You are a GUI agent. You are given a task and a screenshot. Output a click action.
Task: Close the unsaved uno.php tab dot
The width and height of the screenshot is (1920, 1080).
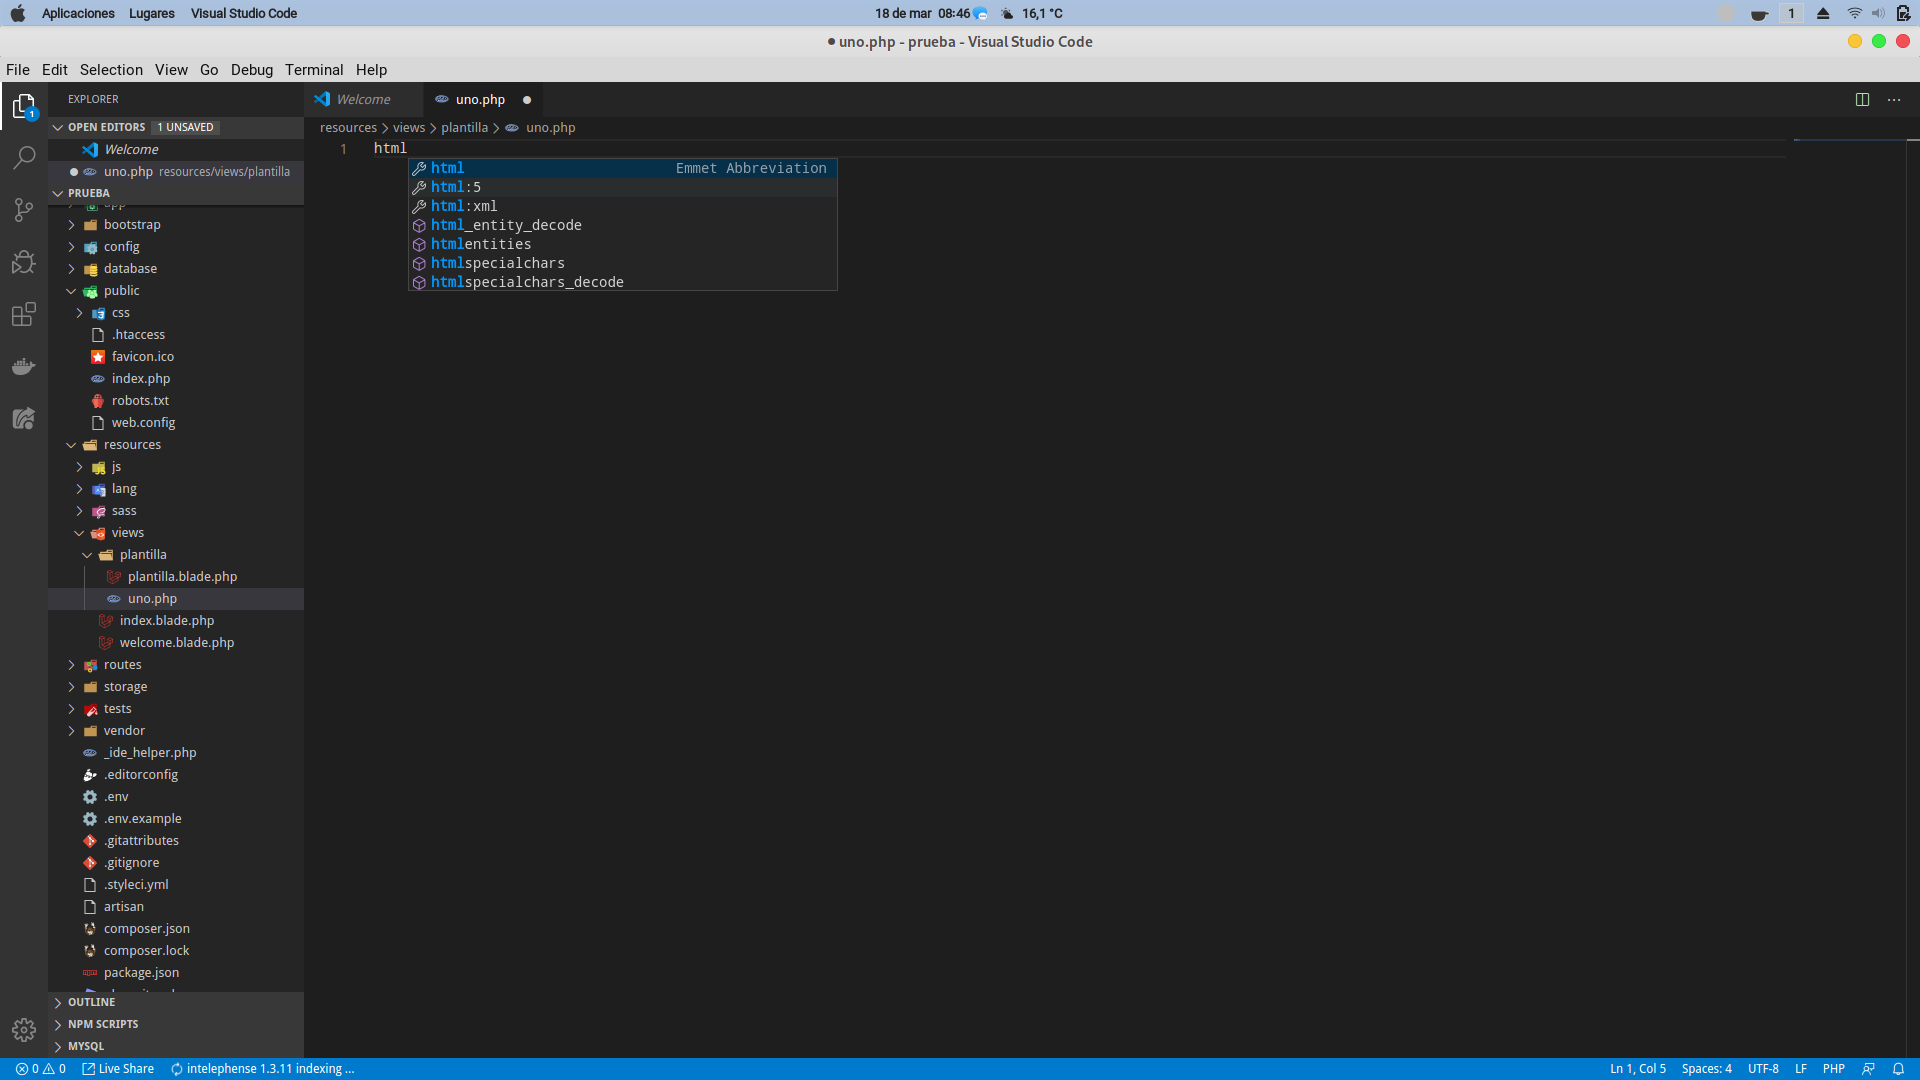pyautogui.click(x=527, y=100)
